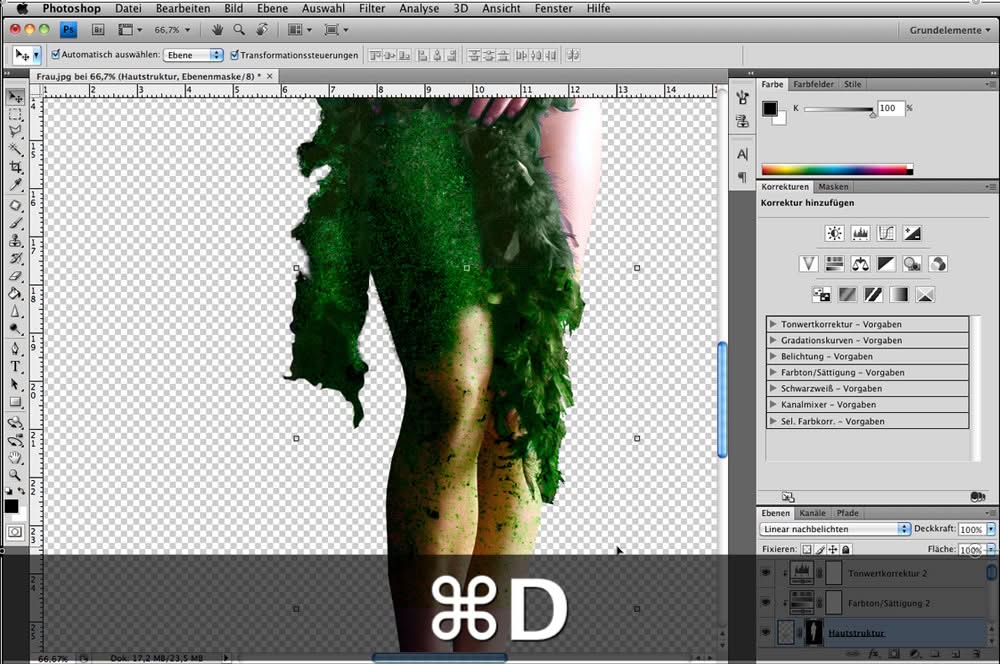Select the Brush tool

[x=15, y=223]
